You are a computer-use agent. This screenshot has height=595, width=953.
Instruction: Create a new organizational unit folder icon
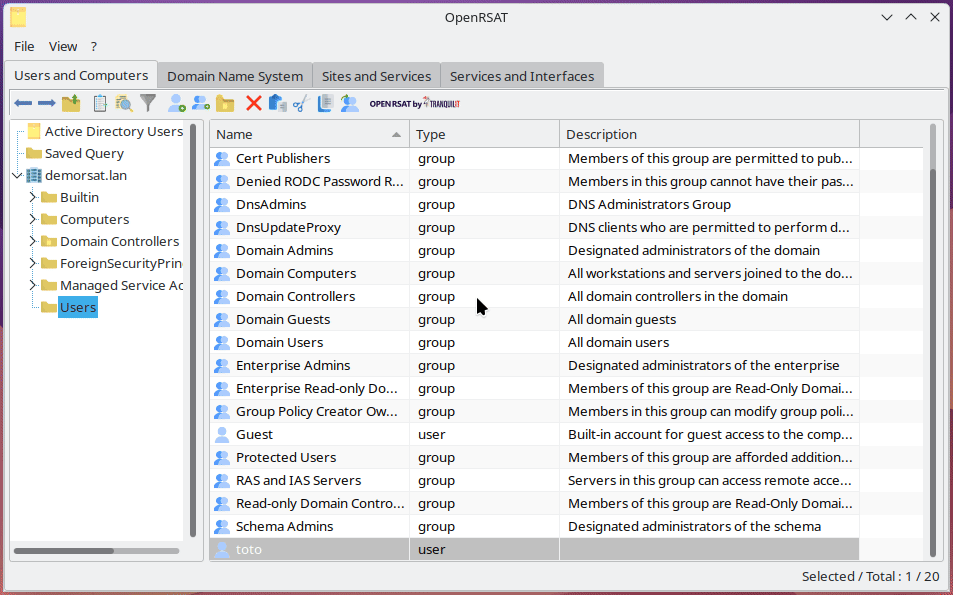point(226,102)
